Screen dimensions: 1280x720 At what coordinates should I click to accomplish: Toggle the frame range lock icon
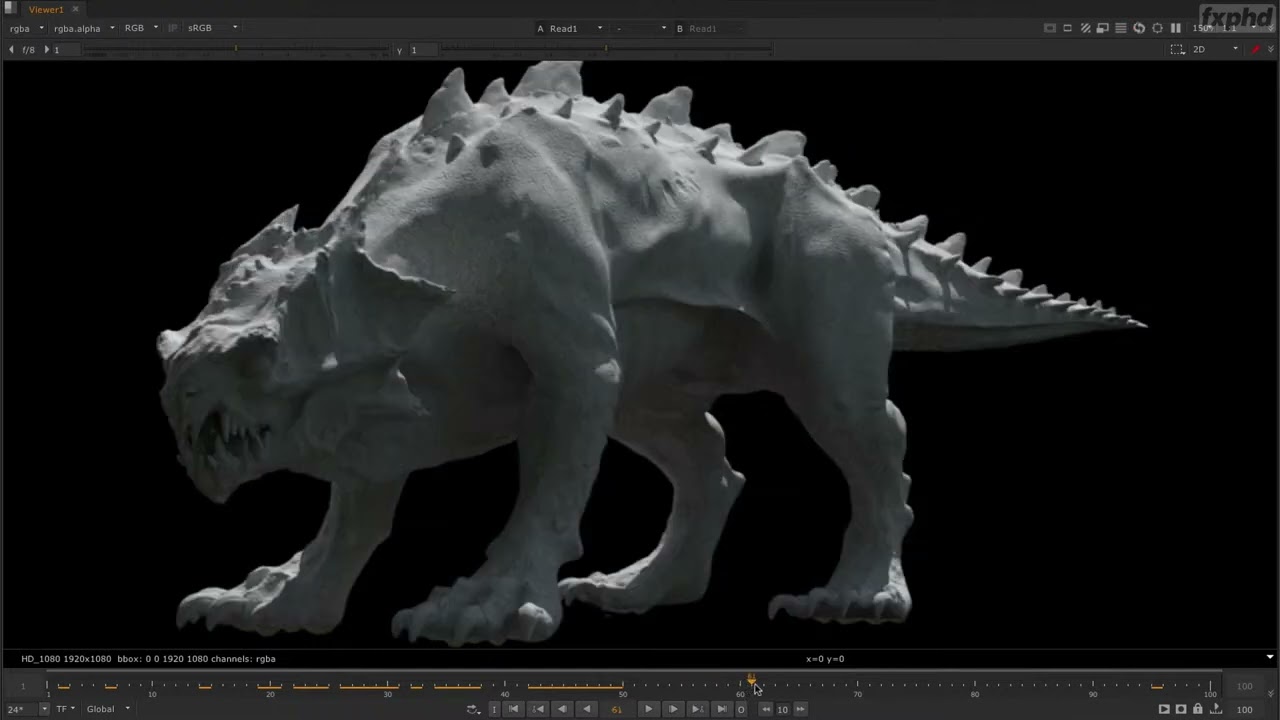tap(1198, 709)
